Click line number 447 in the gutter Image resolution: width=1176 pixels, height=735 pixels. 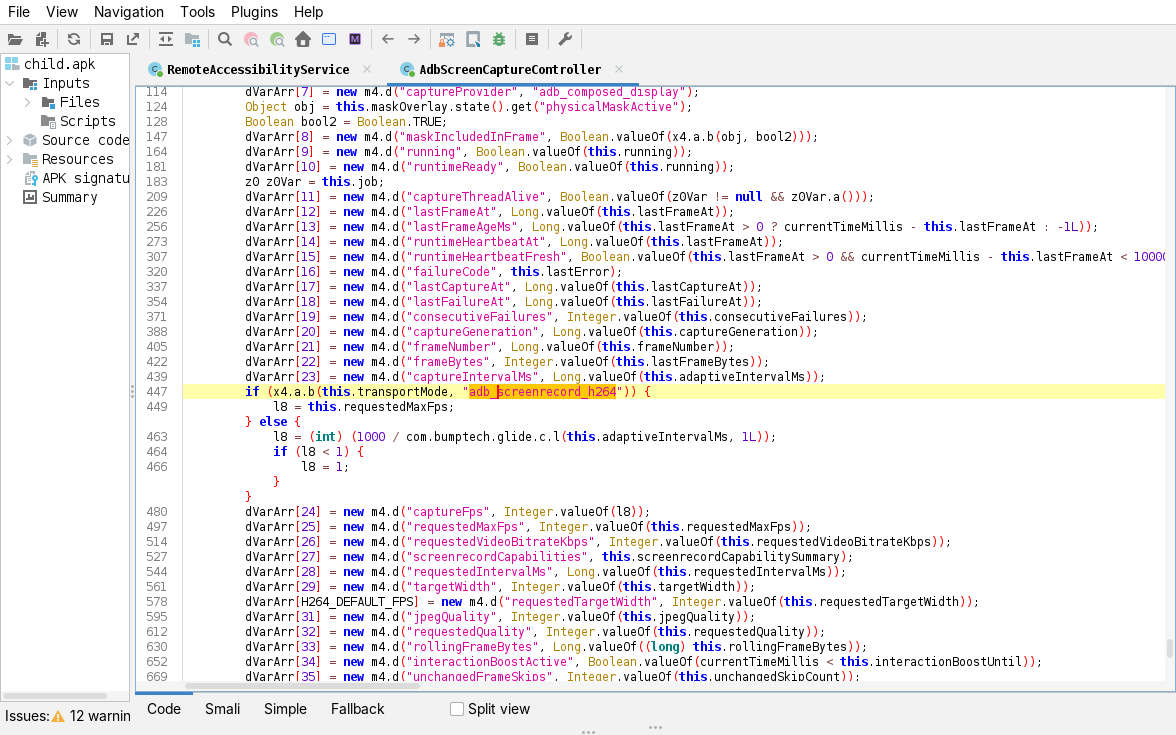(x=157, y=392)
